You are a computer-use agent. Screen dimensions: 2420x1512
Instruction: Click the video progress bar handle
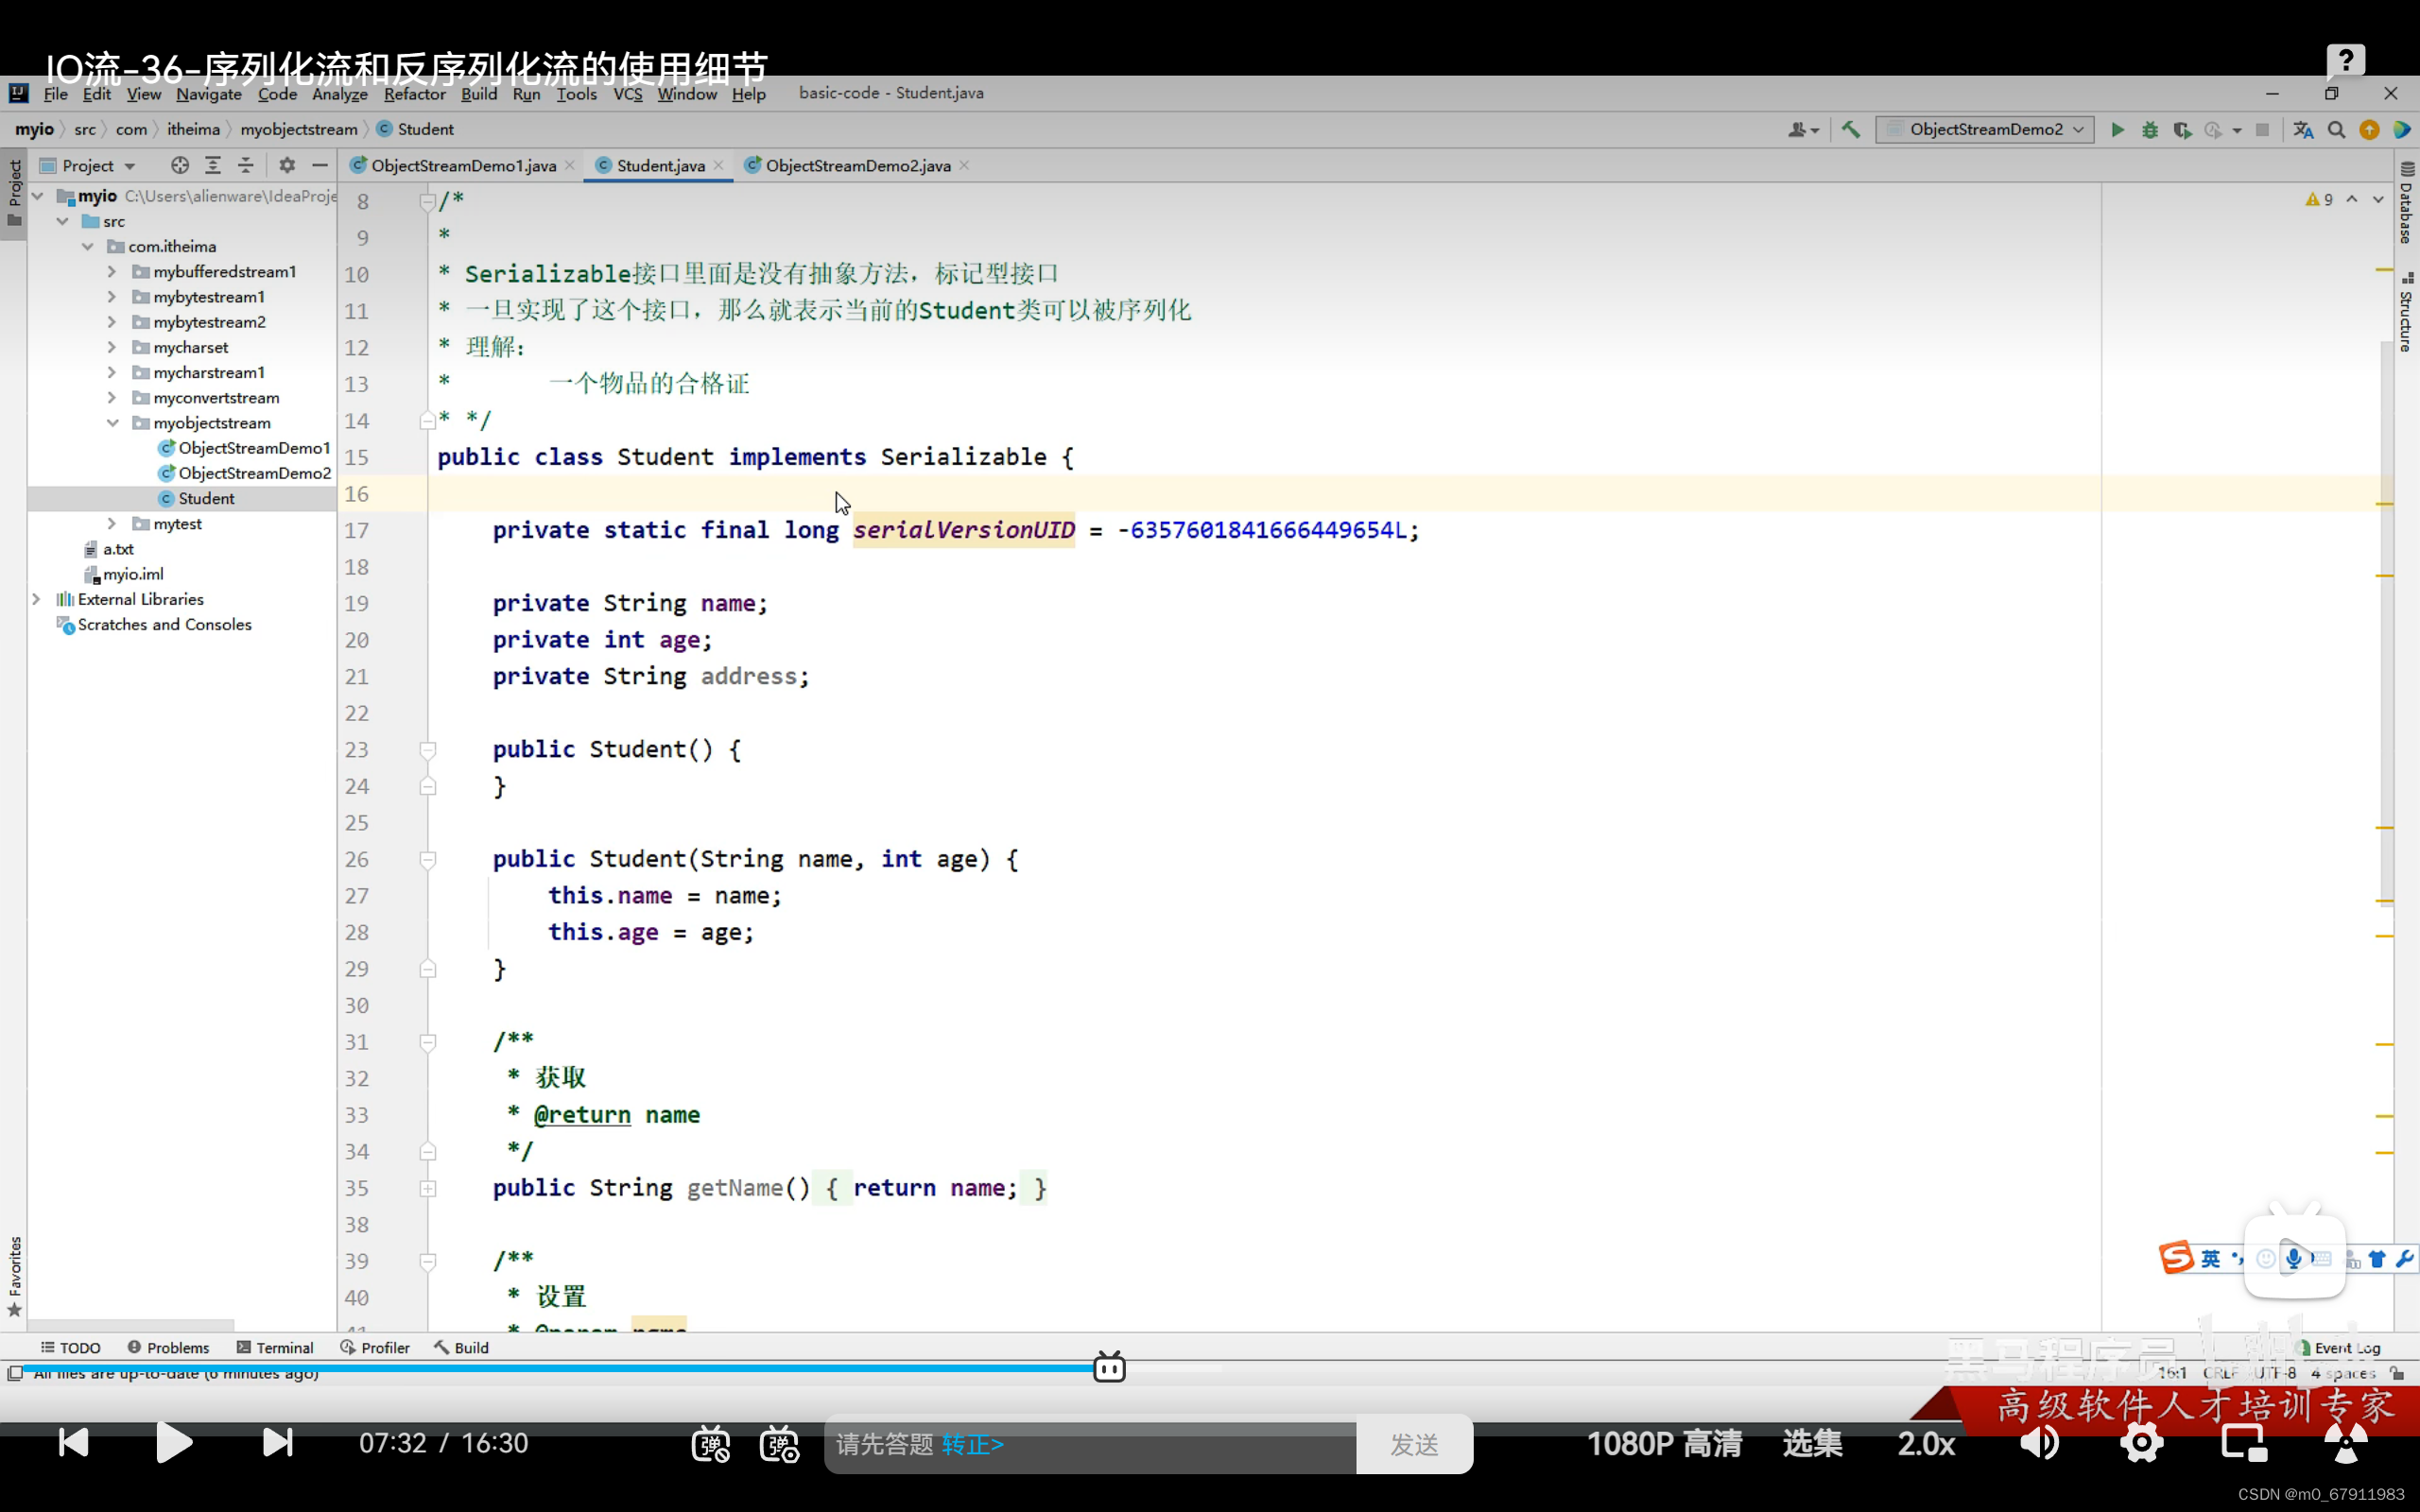(x=1109, y=1367)
